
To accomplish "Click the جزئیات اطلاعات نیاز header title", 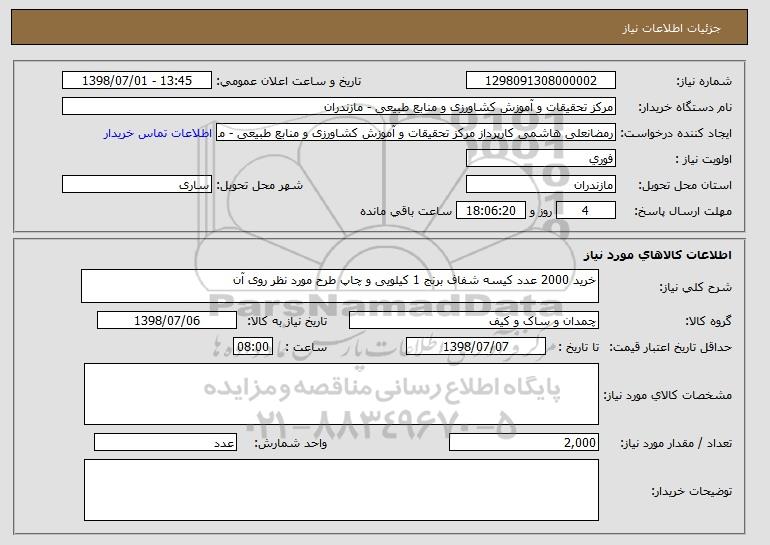I will pyautogui.click(x=671, y=28).
